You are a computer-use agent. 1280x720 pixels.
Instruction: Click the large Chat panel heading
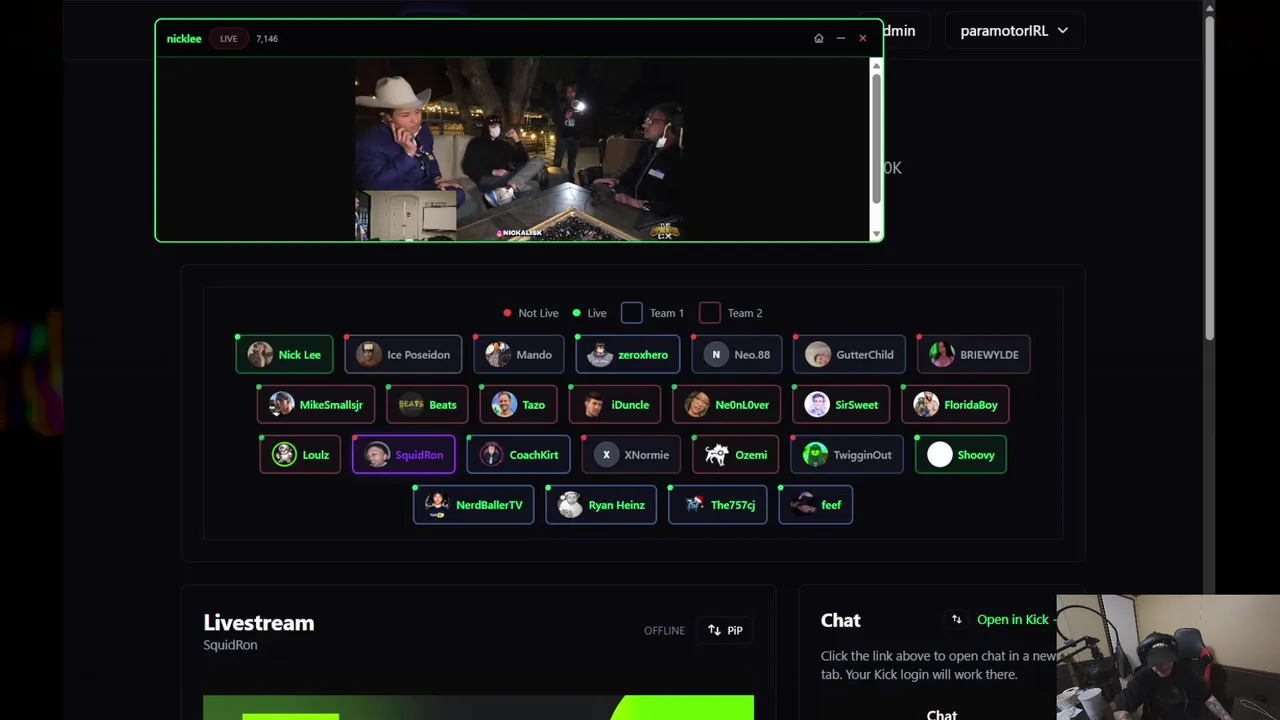pos(841,621)
